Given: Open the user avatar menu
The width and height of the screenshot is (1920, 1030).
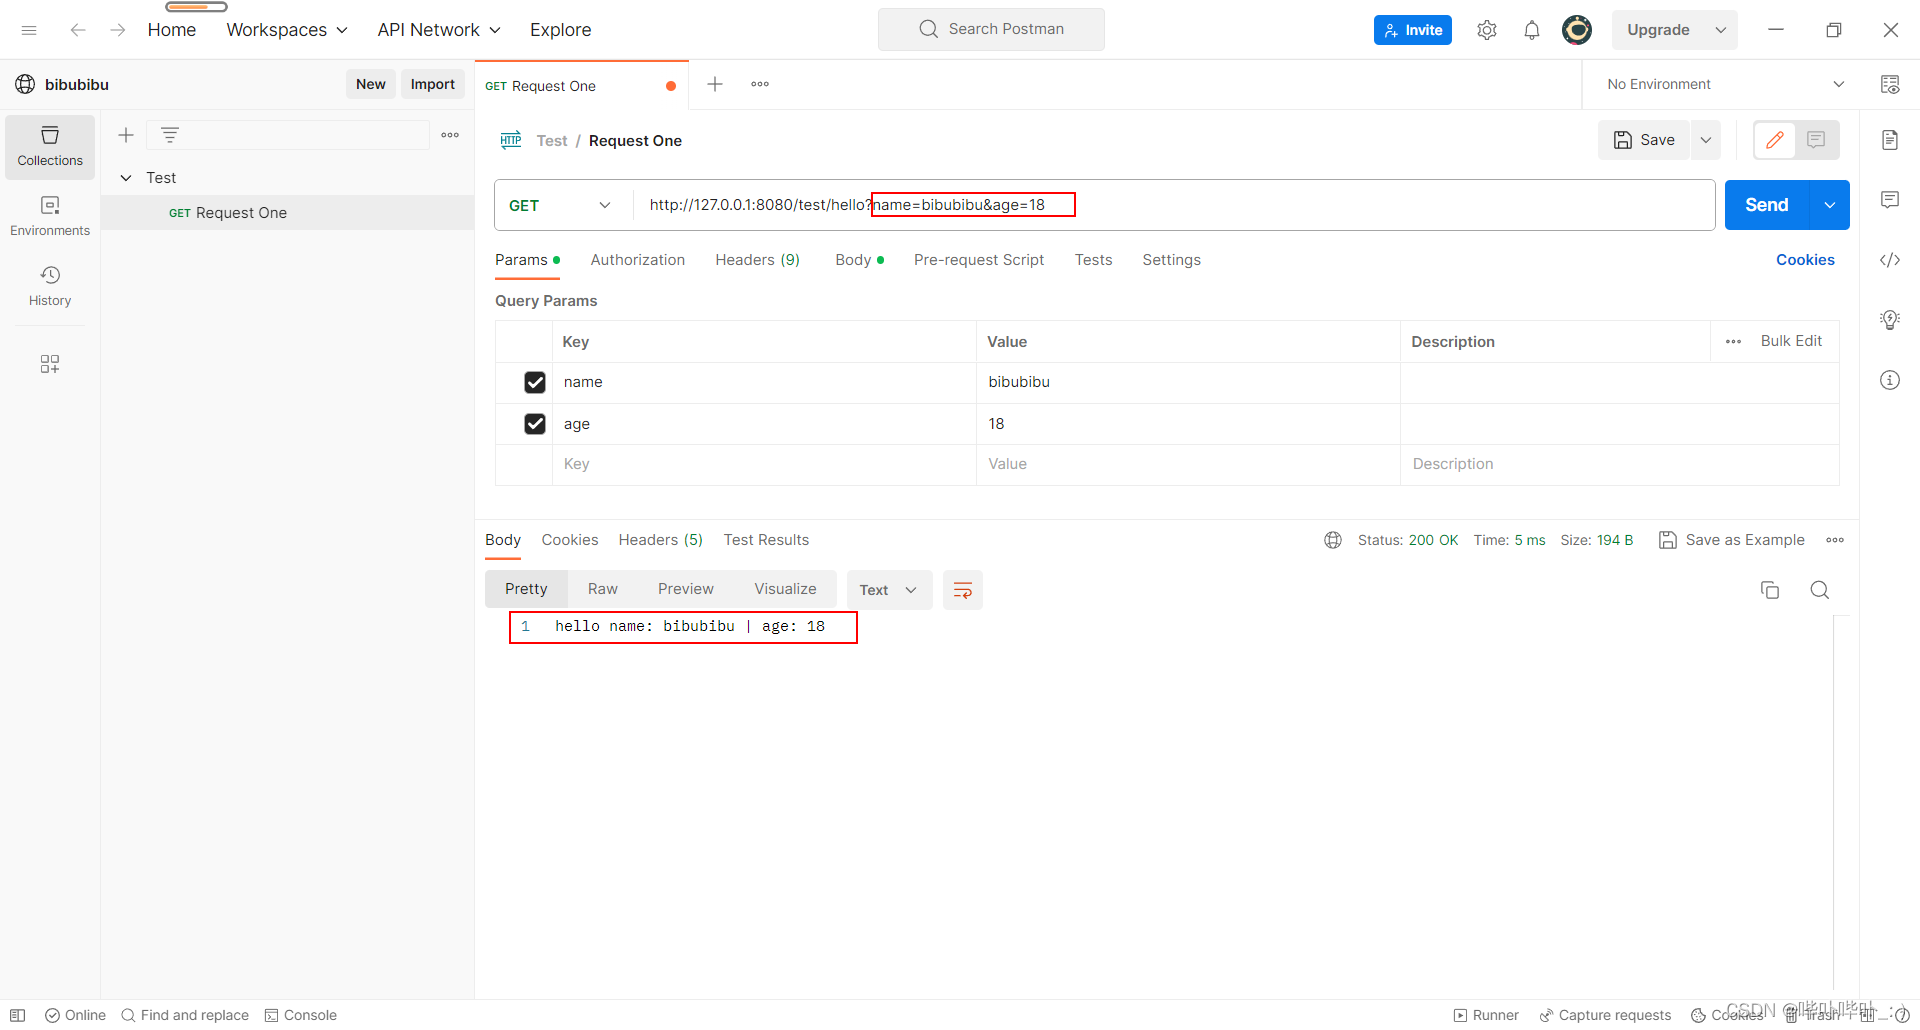Looking at the screenshot, I should [x=1577, y=30].
